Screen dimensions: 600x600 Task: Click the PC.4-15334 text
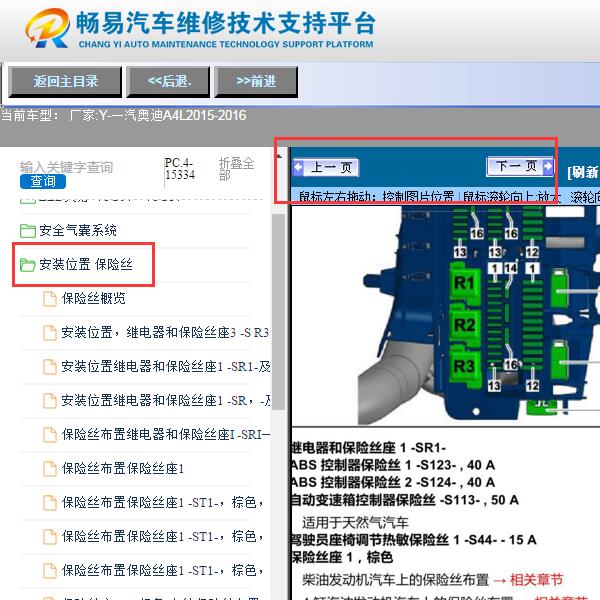point(180,169)
